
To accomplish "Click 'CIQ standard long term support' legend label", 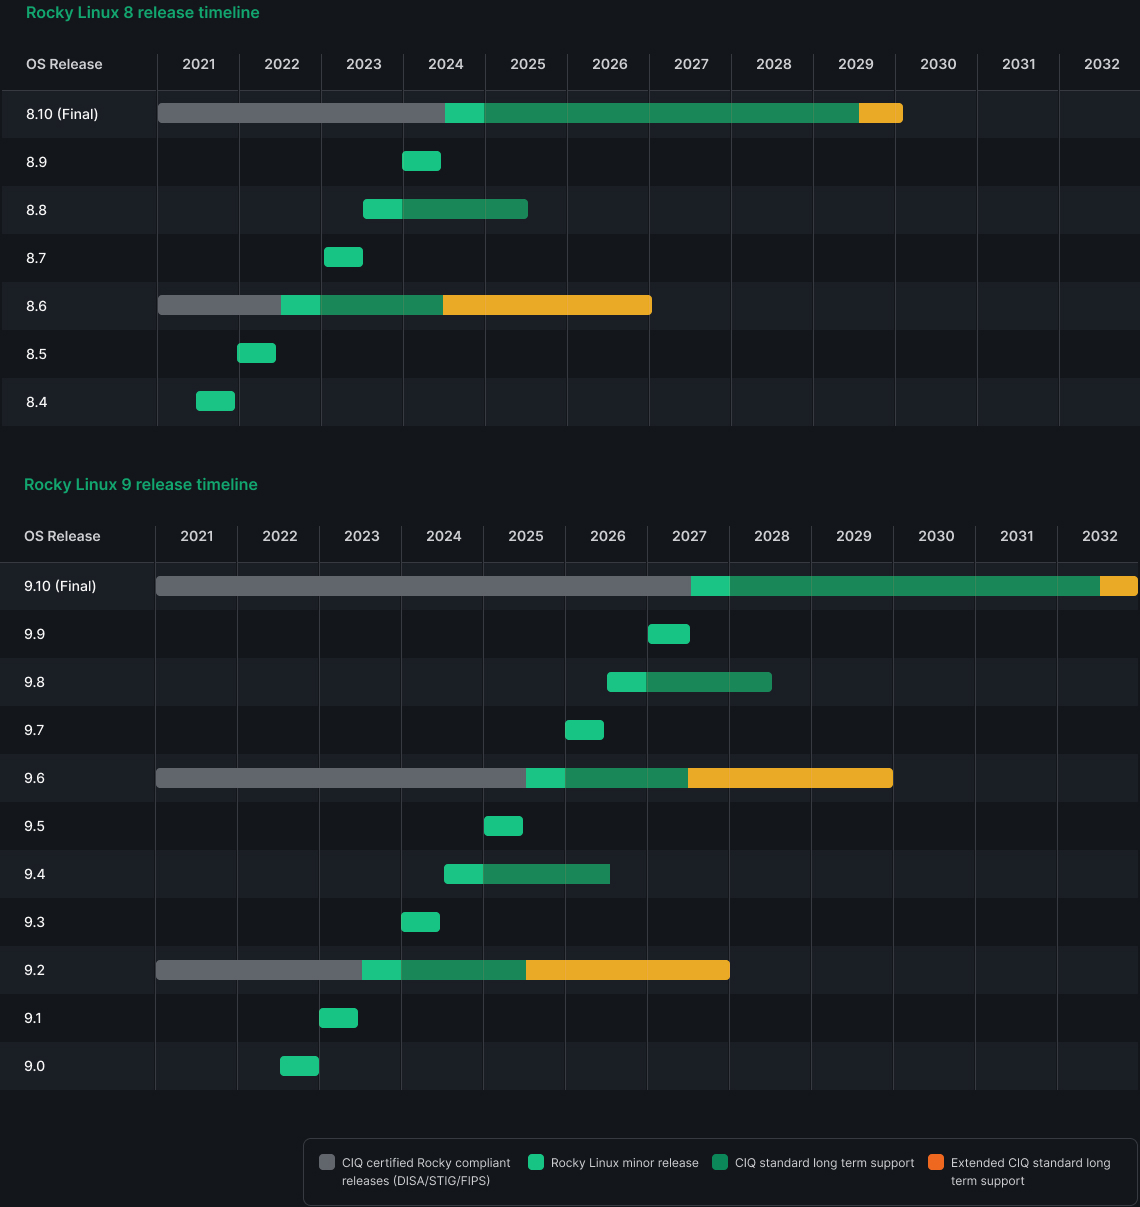I will 825,1163.
